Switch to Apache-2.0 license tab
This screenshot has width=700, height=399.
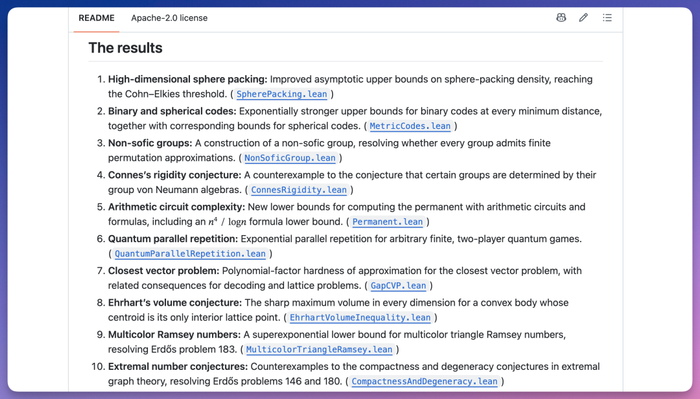(x=169, y=18)
